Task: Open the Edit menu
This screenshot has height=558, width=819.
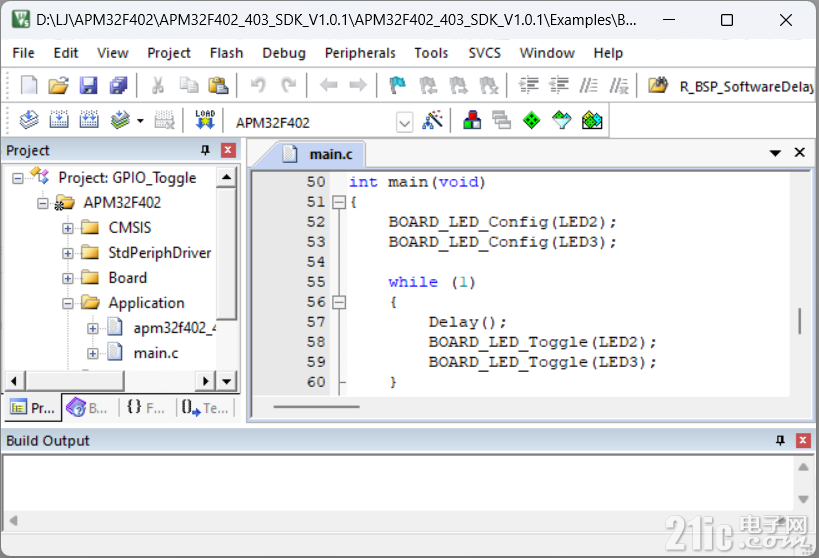Action: pos(66,53)
